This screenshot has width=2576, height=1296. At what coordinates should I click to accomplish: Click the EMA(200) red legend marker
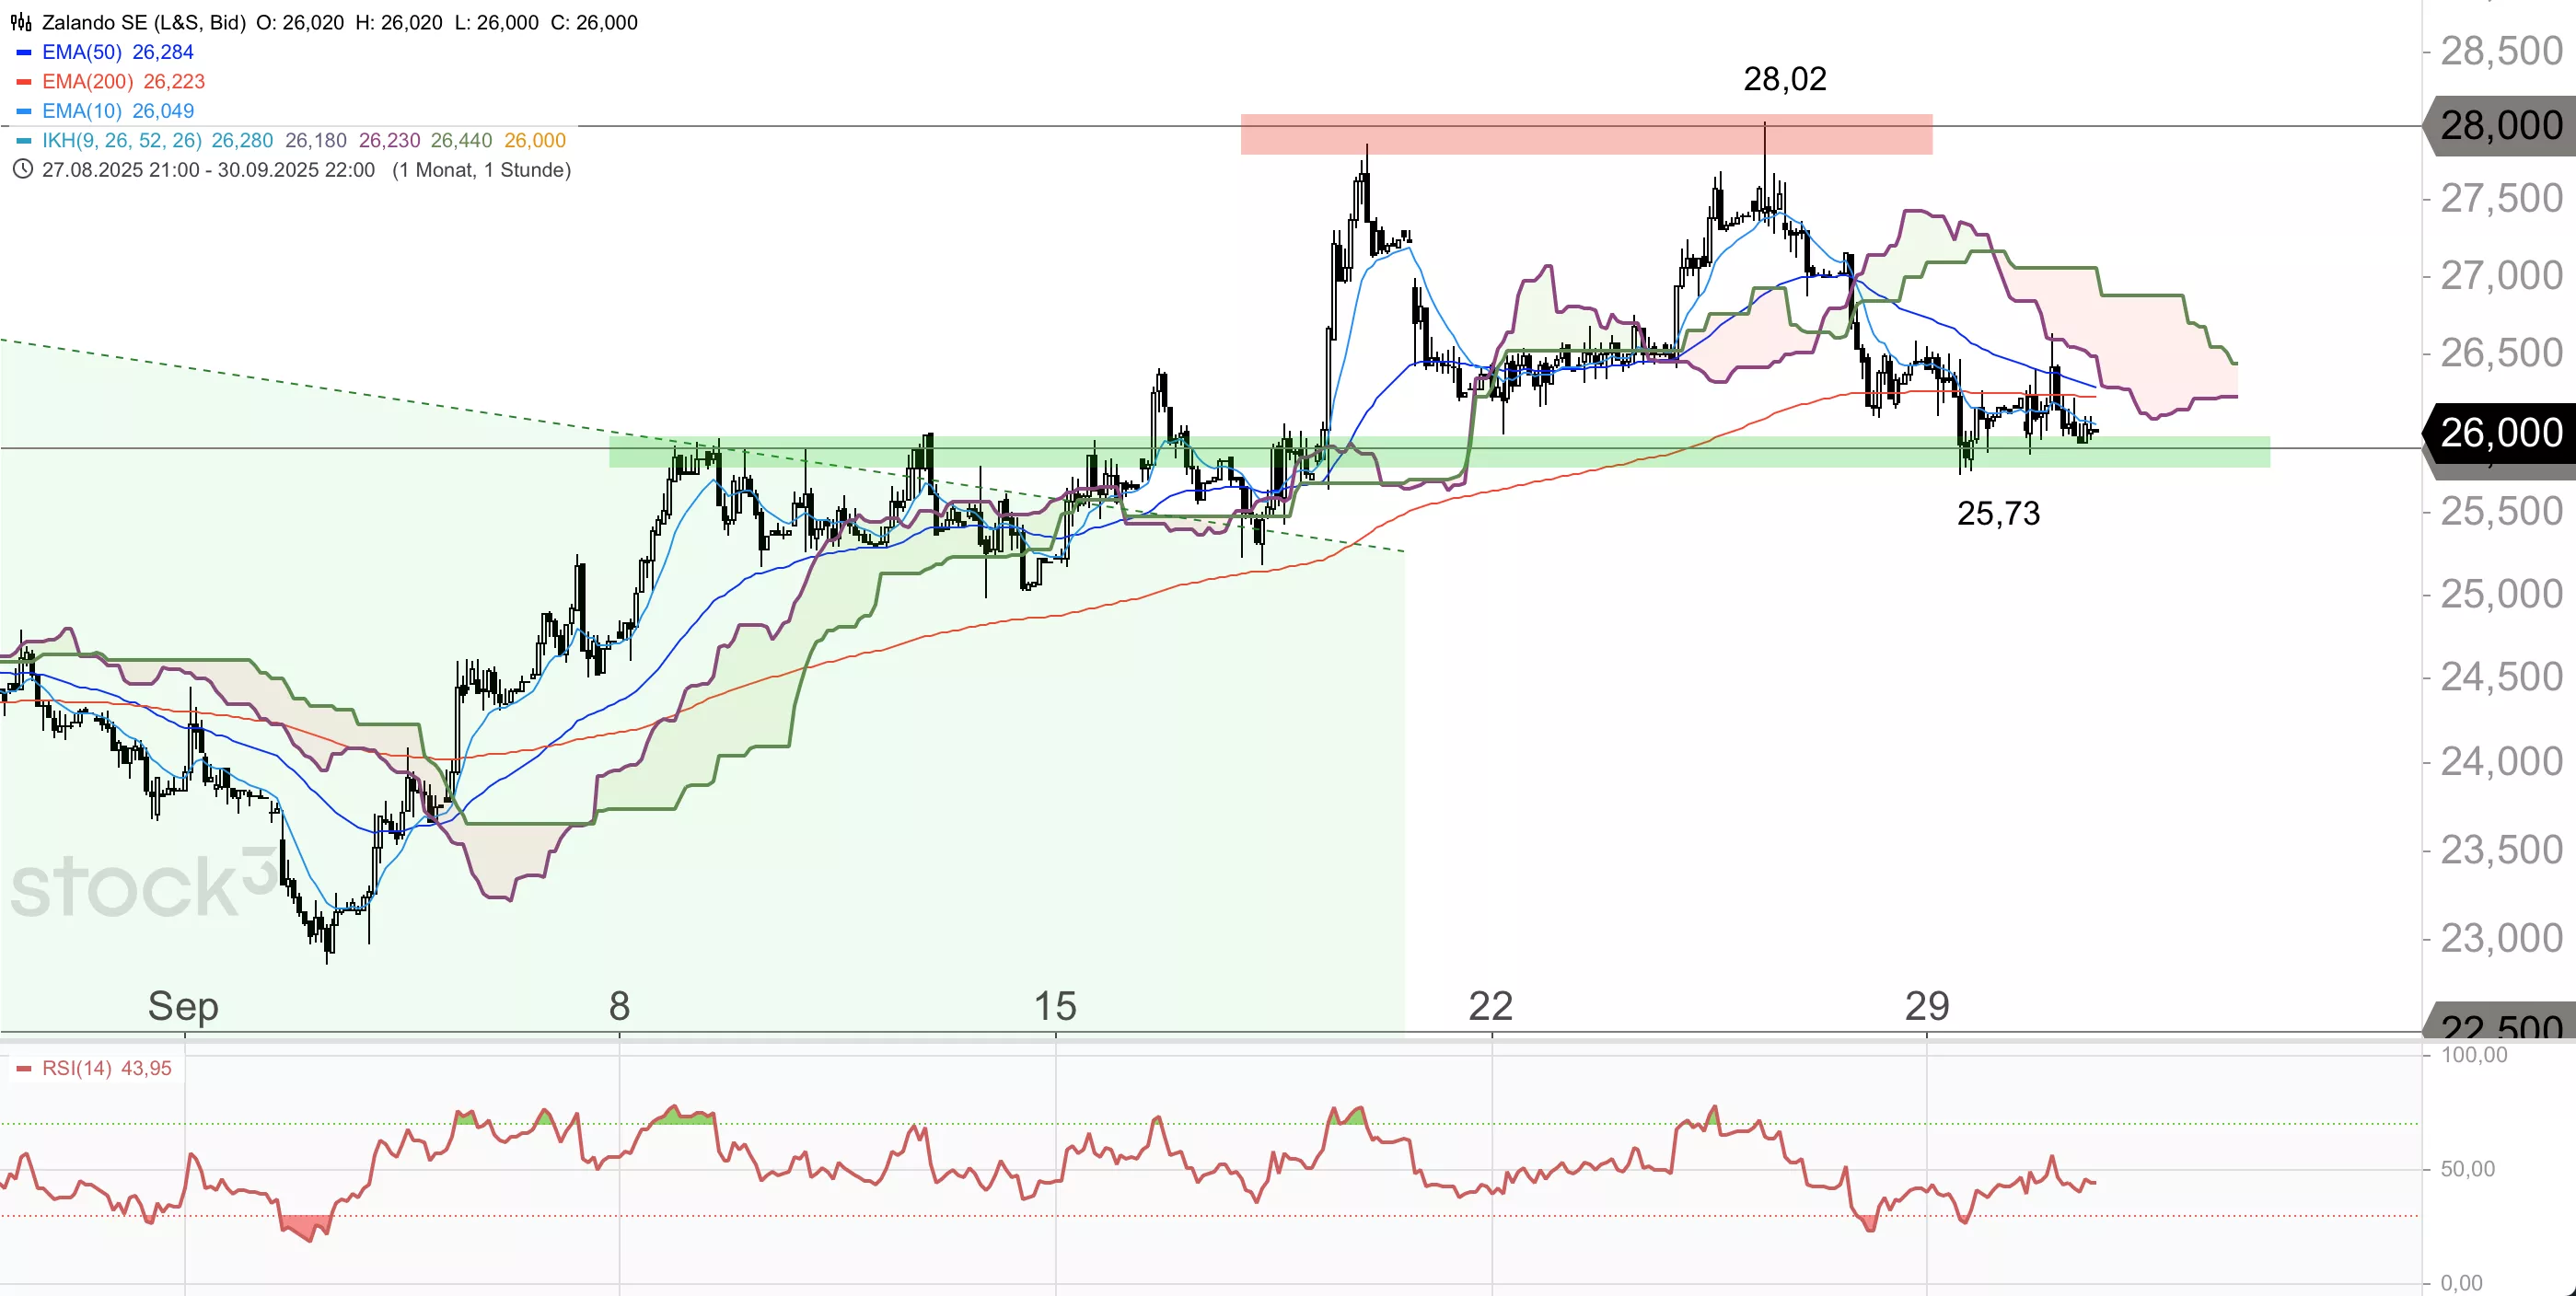point(24,82)
